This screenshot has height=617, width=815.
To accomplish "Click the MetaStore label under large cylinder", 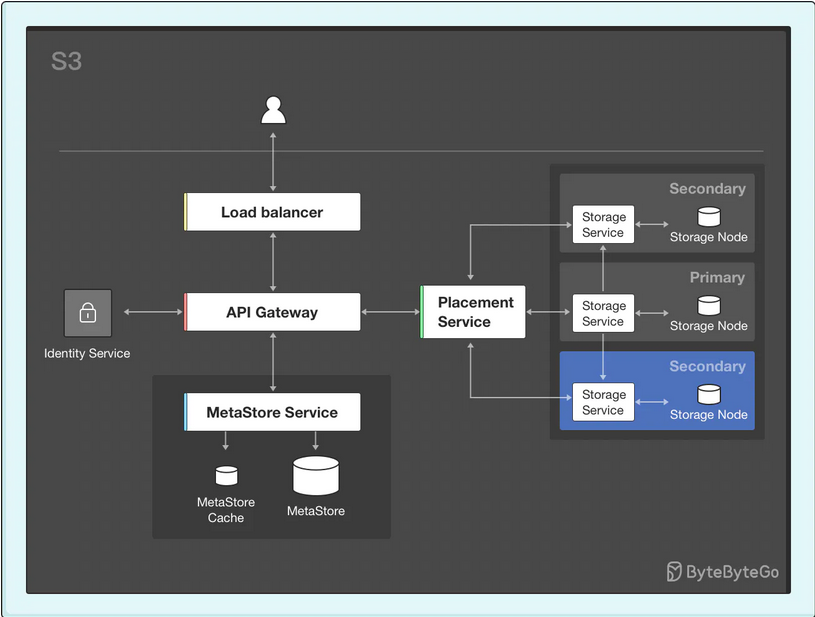I will (x=316, y=511).
